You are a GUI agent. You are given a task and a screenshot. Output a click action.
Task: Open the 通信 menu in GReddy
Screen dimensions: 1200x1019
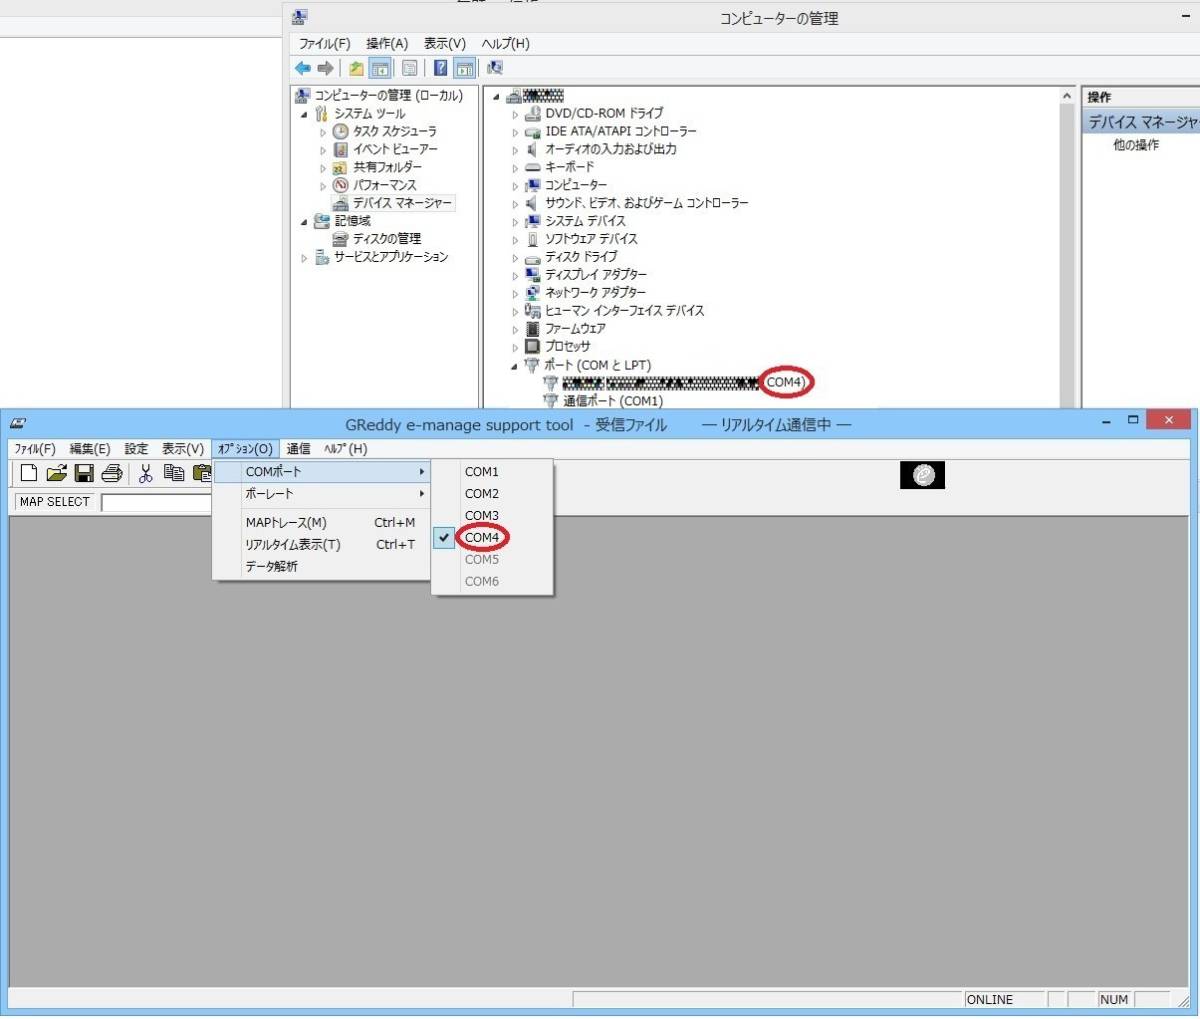[x=298, y=449]
